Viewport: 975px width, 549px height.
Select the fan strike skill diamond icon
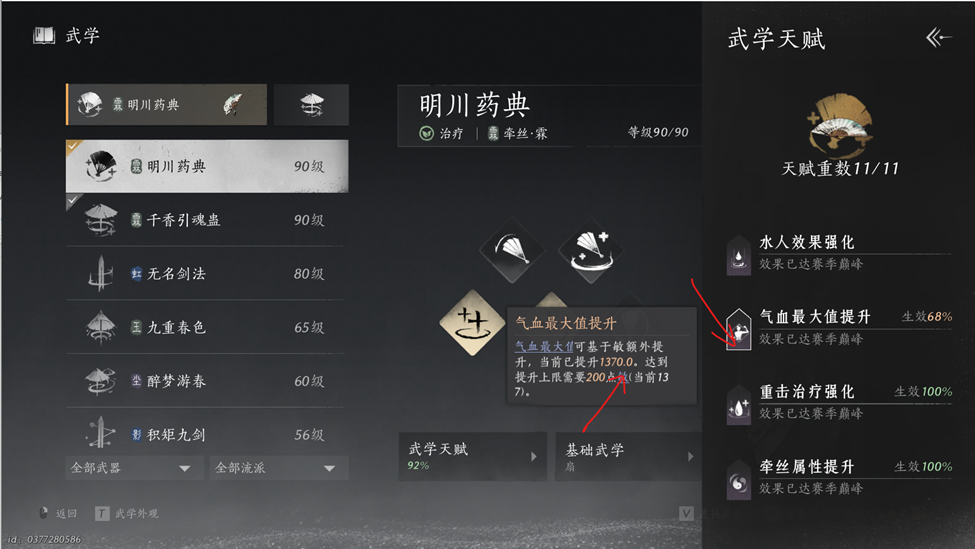click(512, 251)
